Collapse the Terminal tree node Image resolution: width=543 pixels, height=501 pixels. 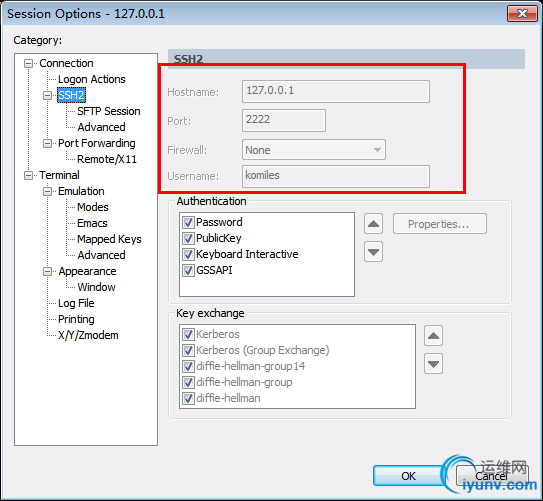pos(28,175)
